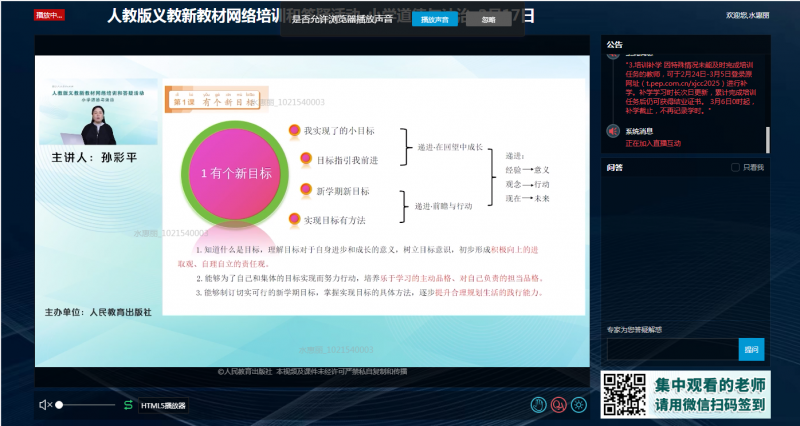The width and height of the screenshot is (800, 426).
Task: Click the green line-switch arrows icon
Action: [x=128, y=405]
